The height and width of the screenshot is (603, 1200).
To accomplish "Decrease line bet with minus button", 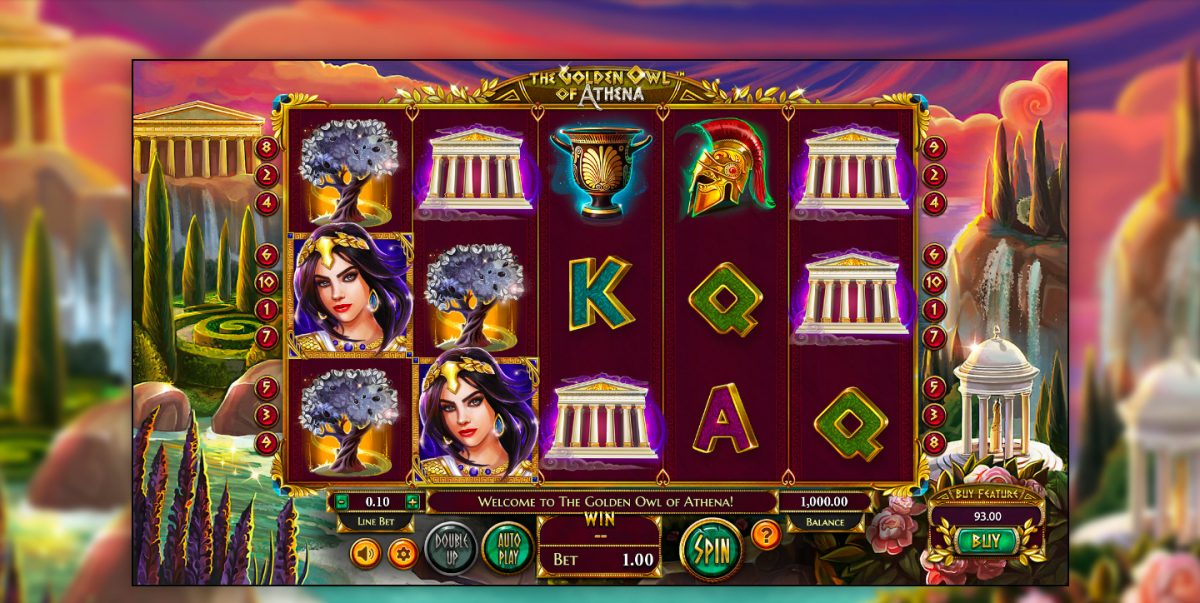I will coord(341,502).
